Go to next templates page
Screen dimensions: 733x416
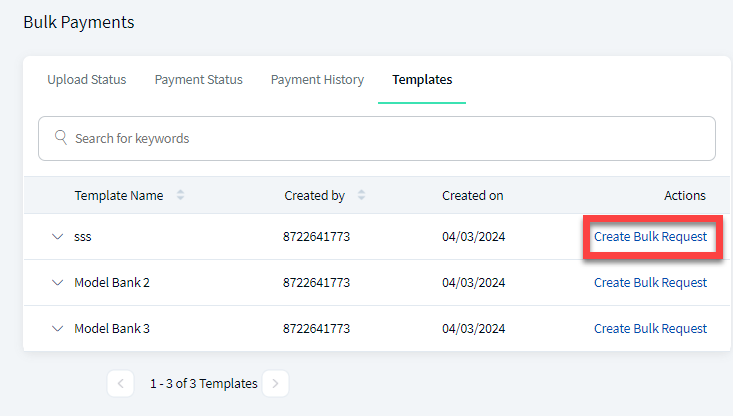(275, 383)
